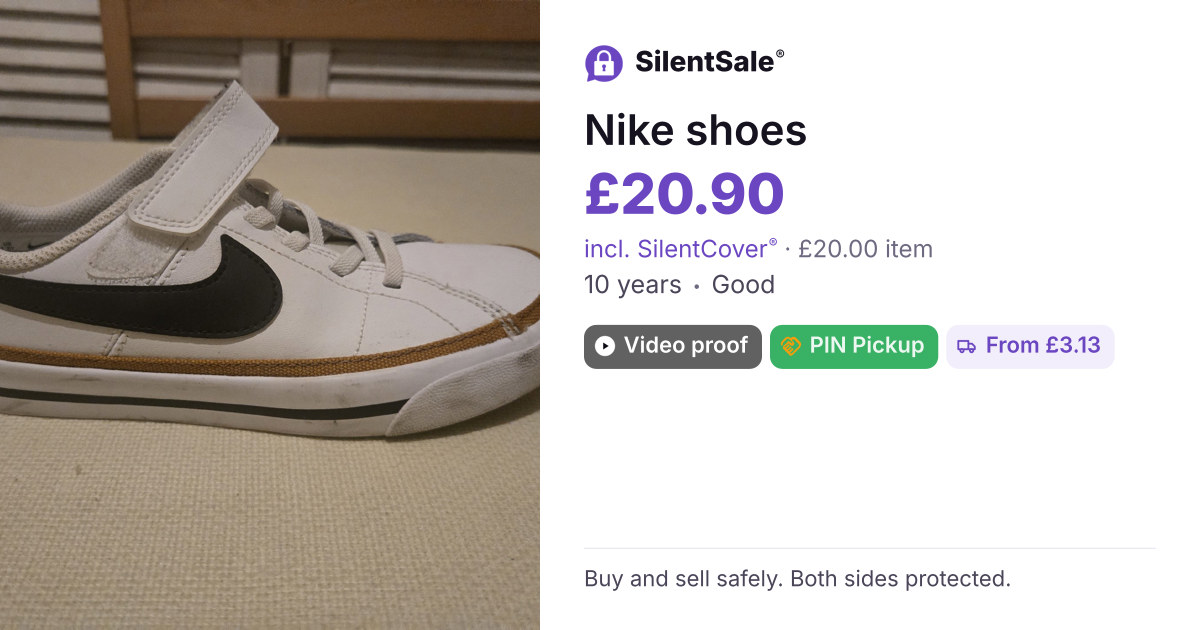Select the green PIN Pickup badge

tap(854, 346)
